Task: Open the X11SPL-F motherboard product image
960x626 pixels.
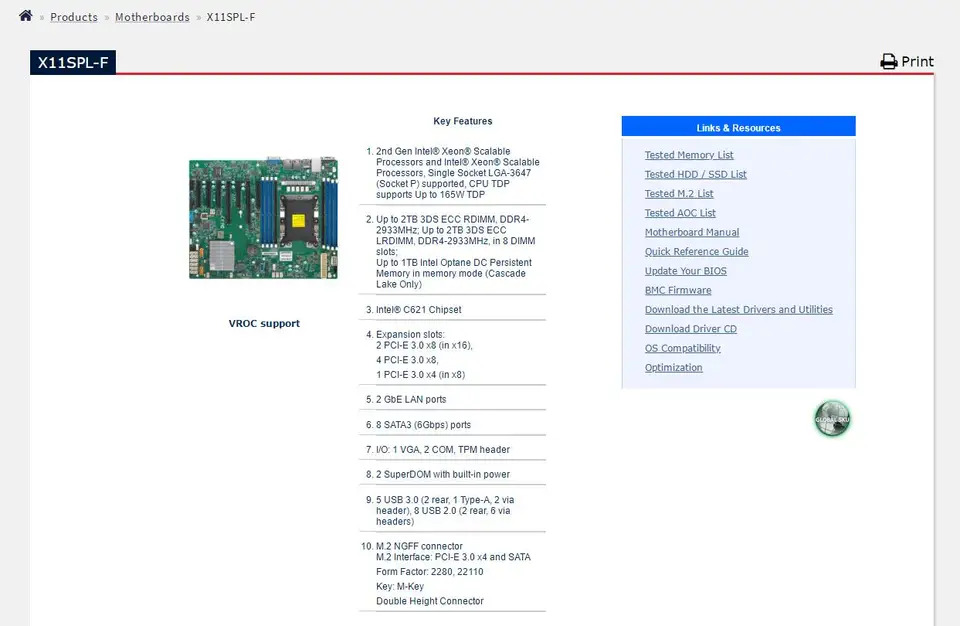Action: tap(263, 218)
